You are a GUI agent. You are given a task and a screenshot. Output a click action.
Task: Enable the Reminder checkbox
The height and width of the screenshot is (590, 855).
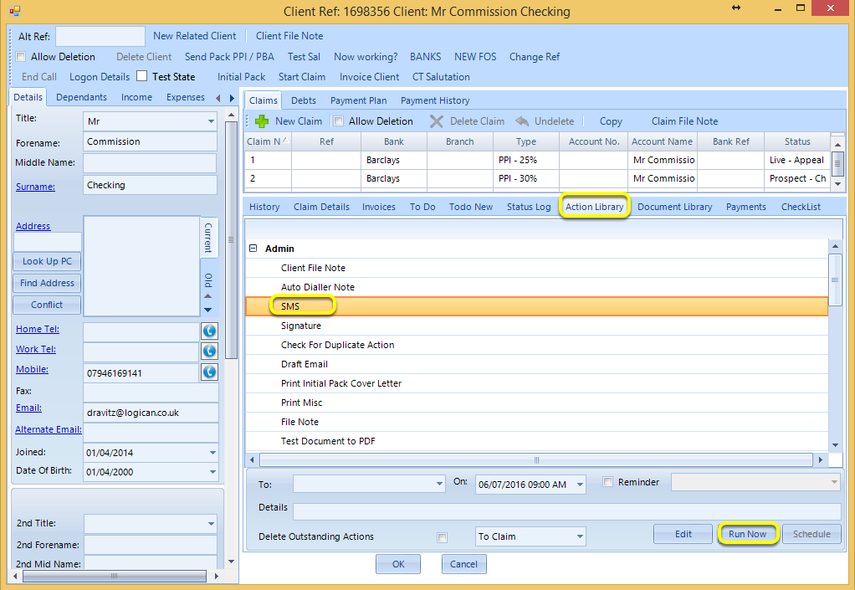[x=607, y=482]
